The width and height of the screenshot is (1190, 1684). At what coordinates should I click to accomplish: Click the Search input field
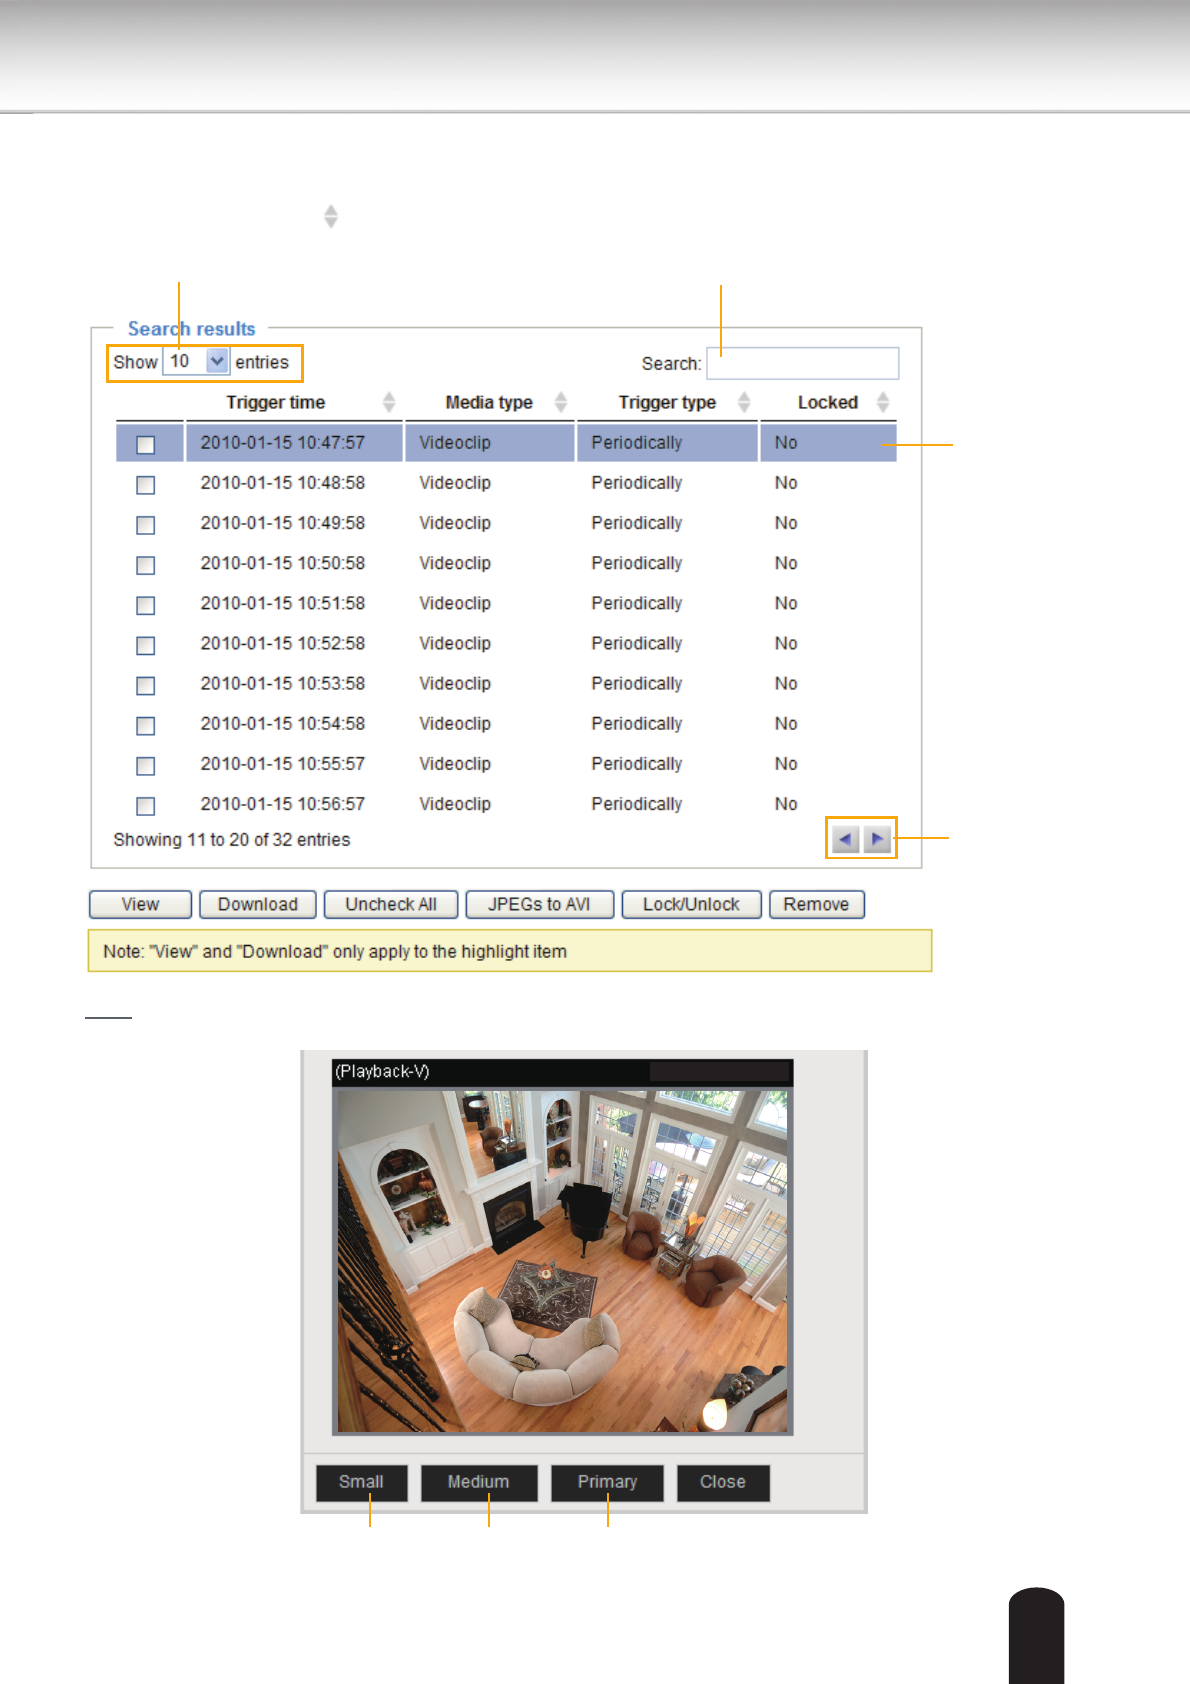pyautogui.click(x=802, y=363)
